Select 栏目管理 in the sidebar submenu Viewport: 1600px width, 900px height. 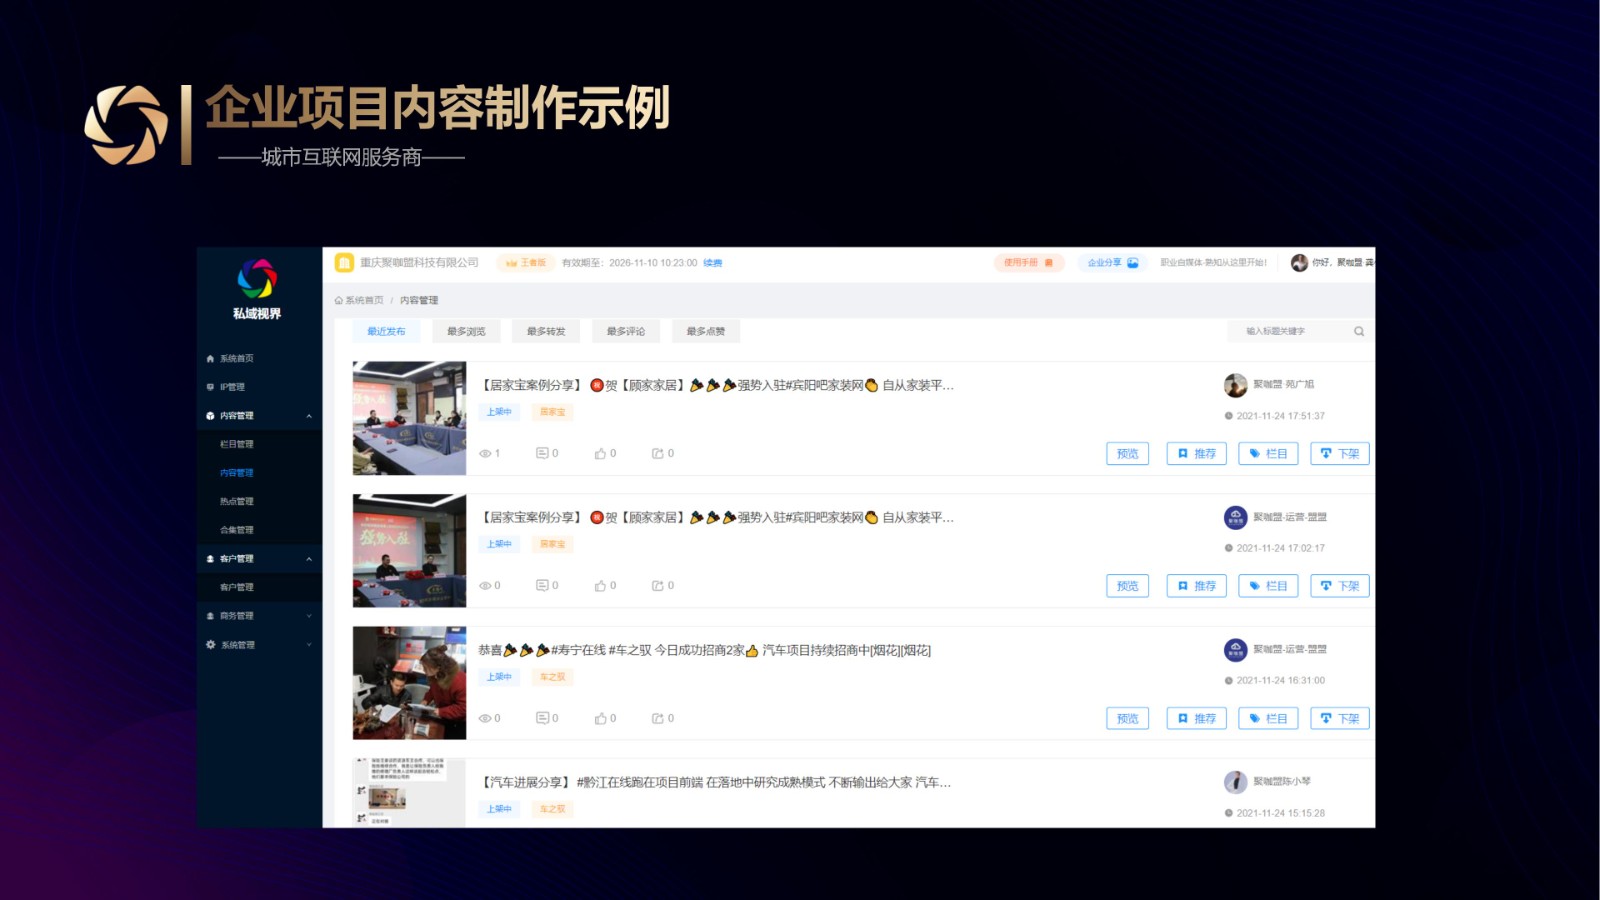click(x=237, y=444)
